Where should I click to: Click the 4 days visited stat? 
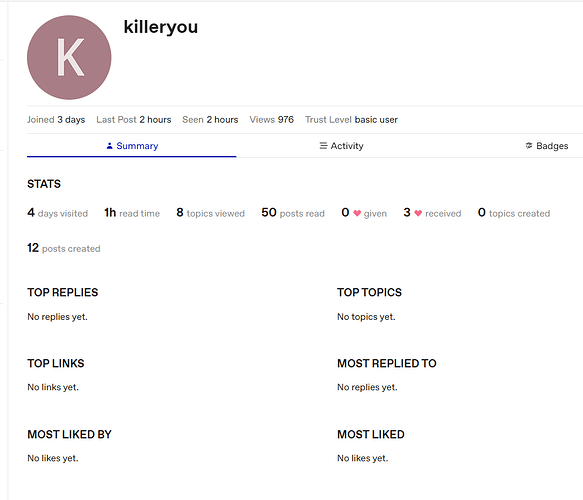(x=58, y=213)
